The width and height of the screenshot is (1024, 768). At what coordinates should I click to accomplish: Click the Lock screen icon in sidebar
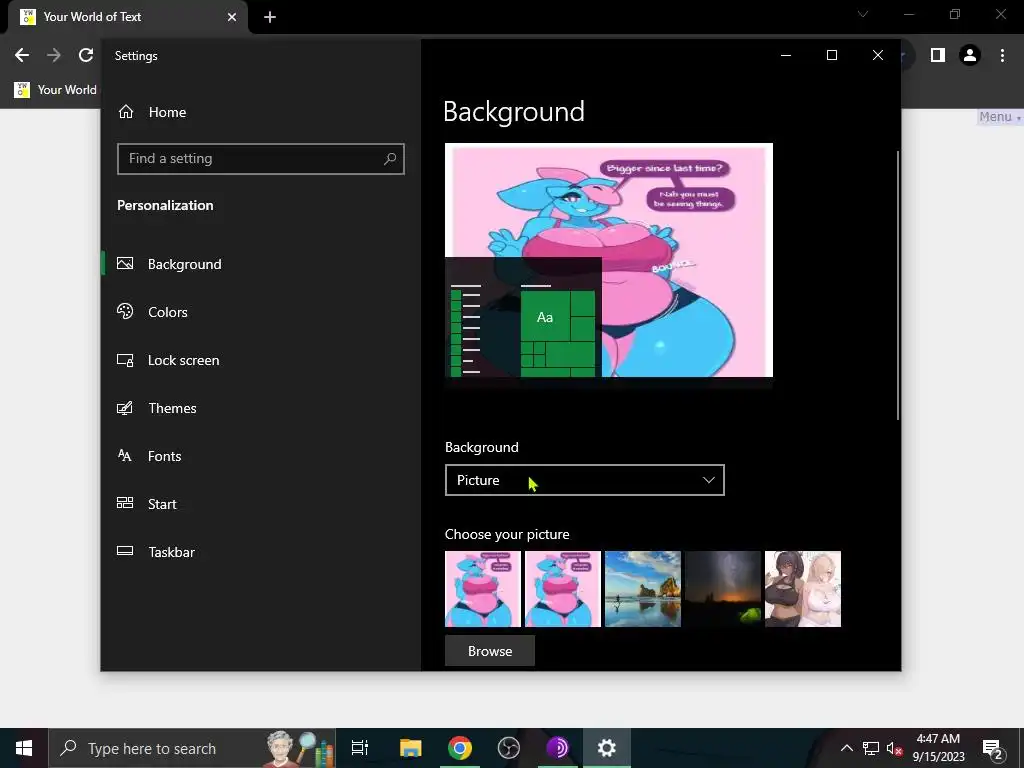pos(125,360)
